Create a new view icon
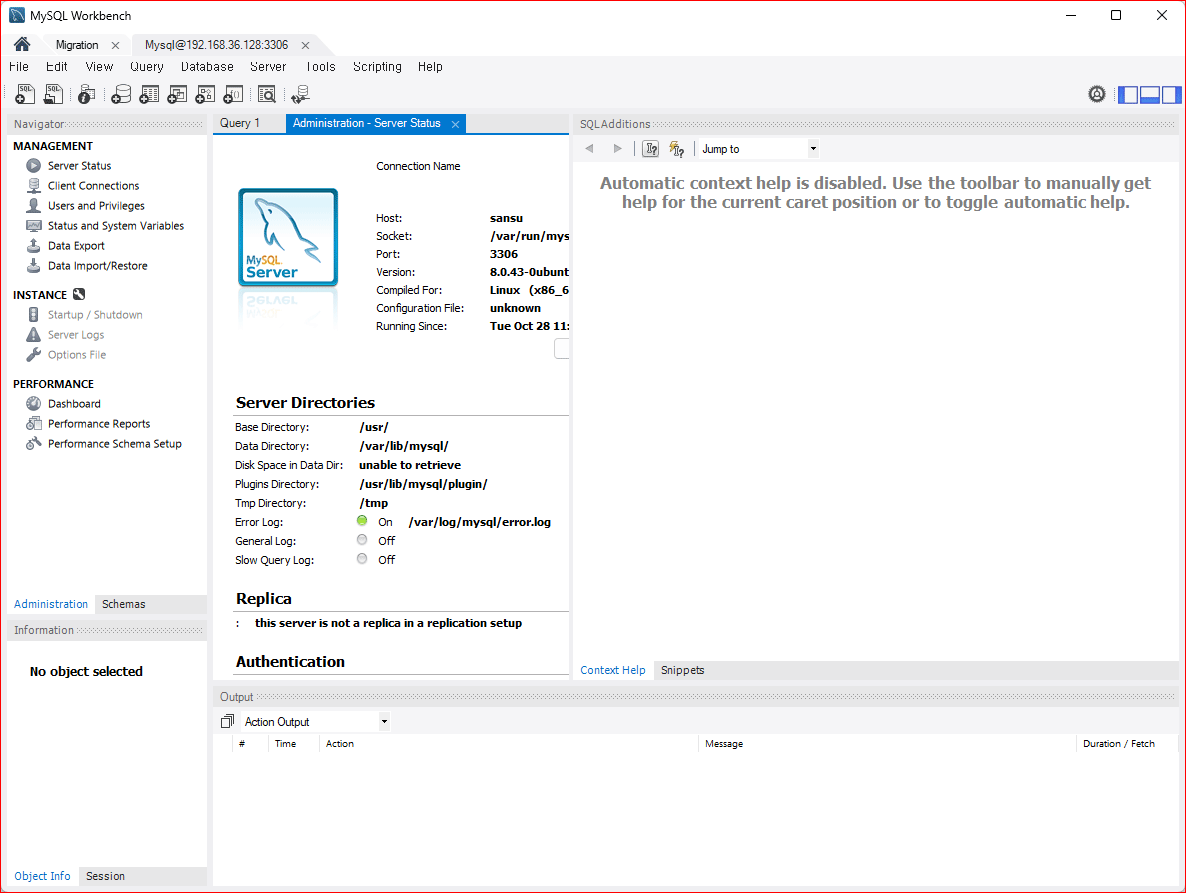 coord(177,94)
